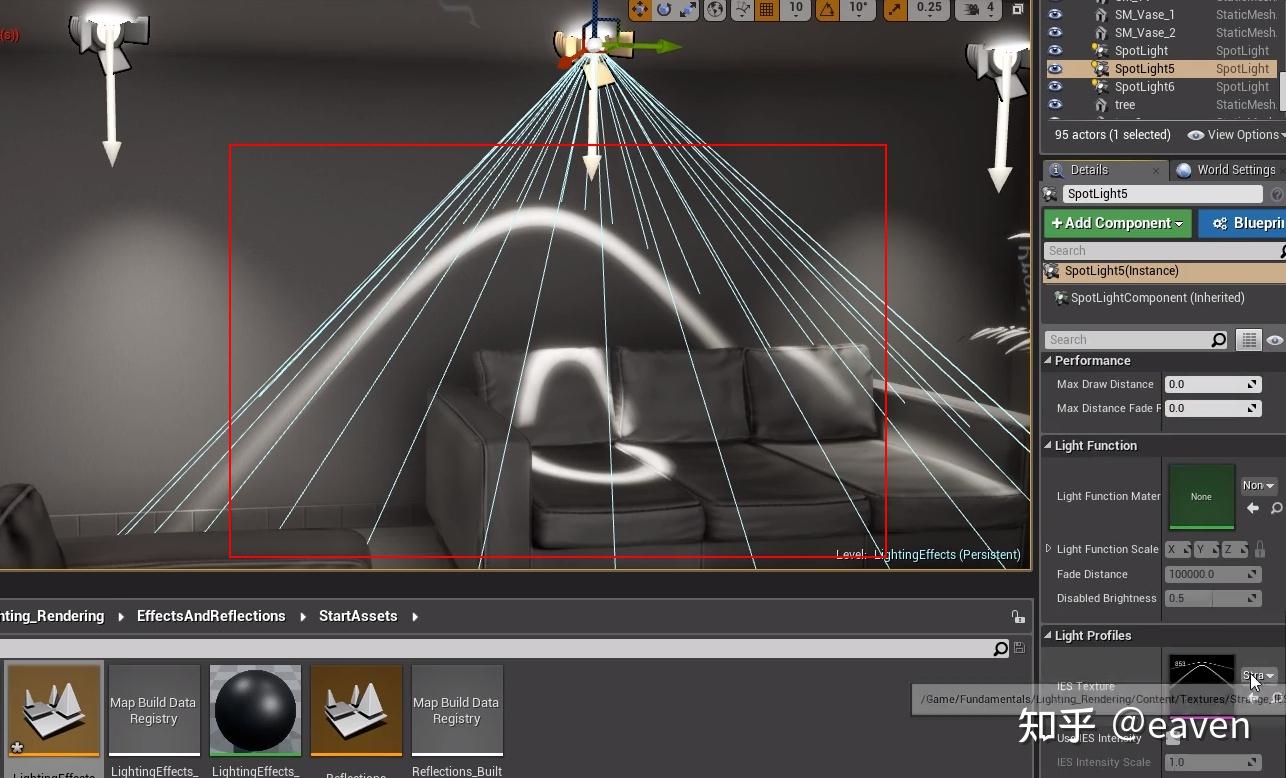This screenshot has width=1286, height=778.
Task: Select SpotLight5(Instance) in components list
Action: 1165,271
